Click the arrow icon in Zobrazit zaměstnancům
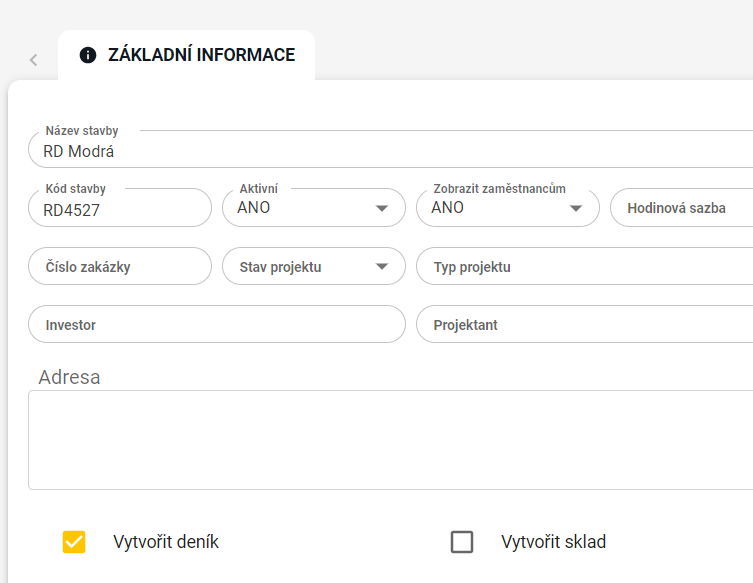 click(576, 208)
